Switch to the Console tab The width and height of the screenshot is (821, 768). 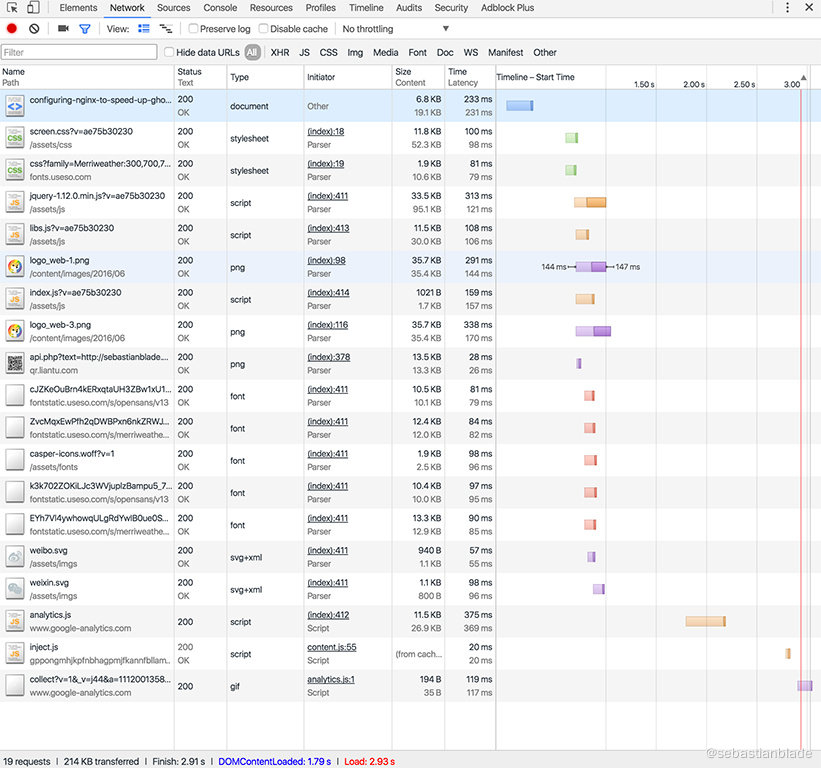point(220,8)
